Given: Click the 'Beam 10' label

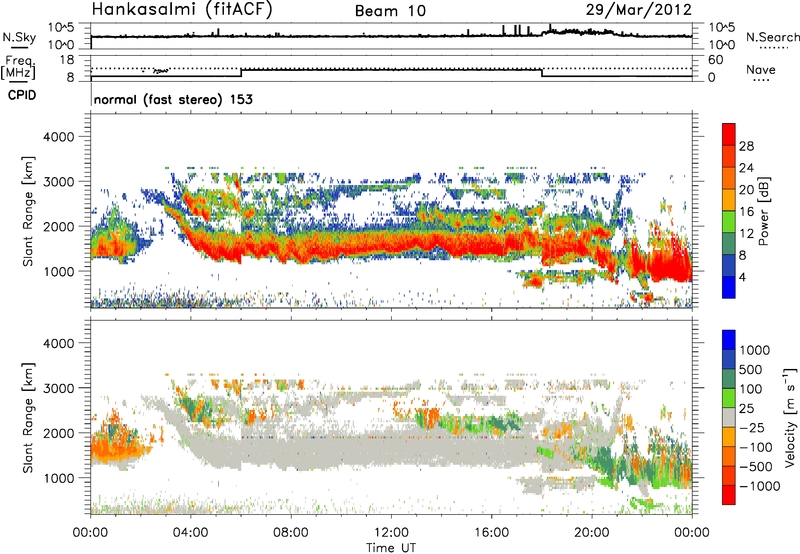Looking at the screenshot, I should (390, 11).
